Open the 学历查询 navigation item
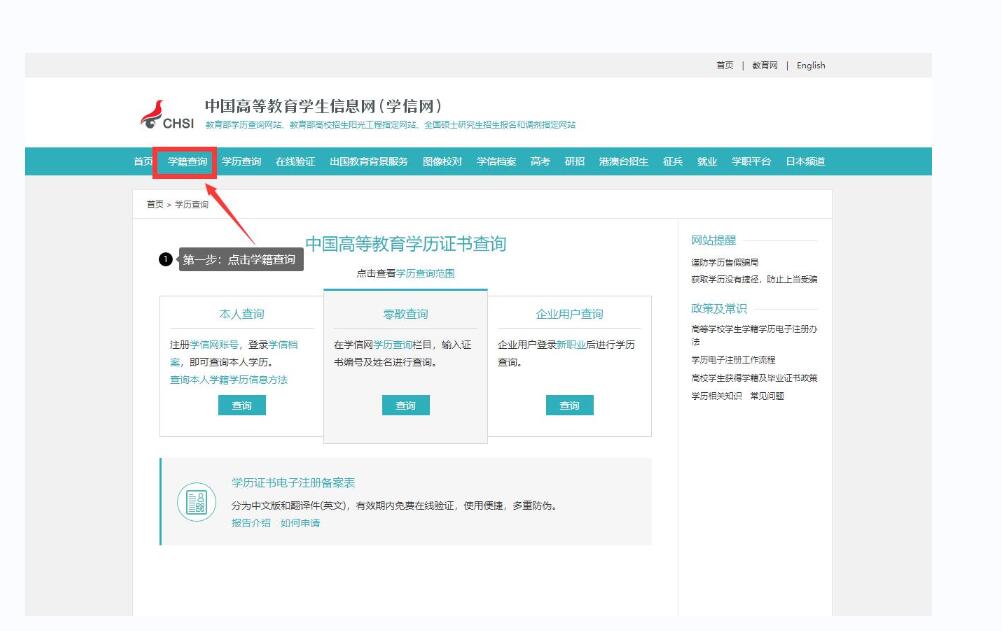The height and width of the screenshot is (631, 1002). click(242, 161)
